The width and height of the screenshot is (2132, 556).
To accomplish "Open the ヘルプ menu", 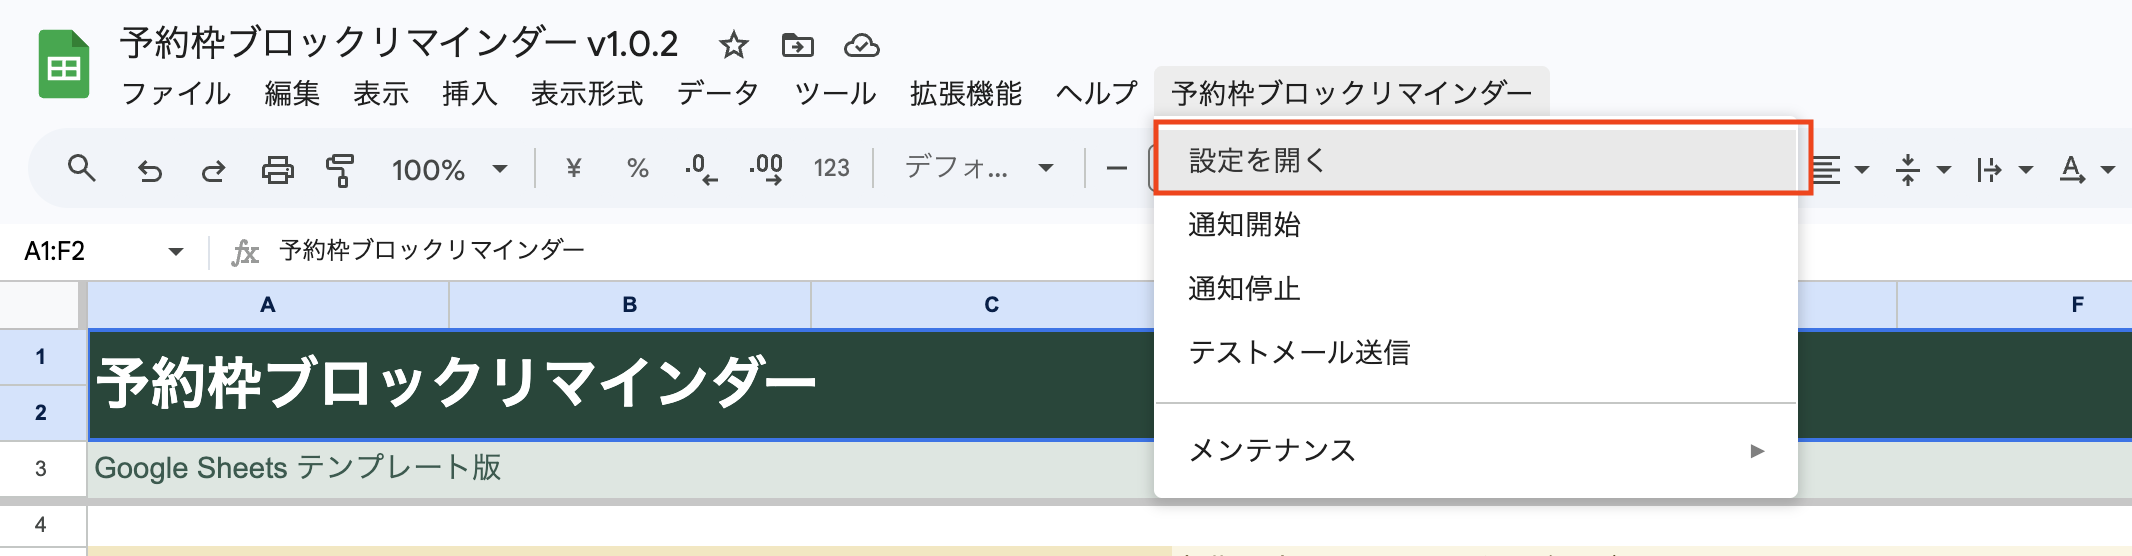I will point(1097,93).
